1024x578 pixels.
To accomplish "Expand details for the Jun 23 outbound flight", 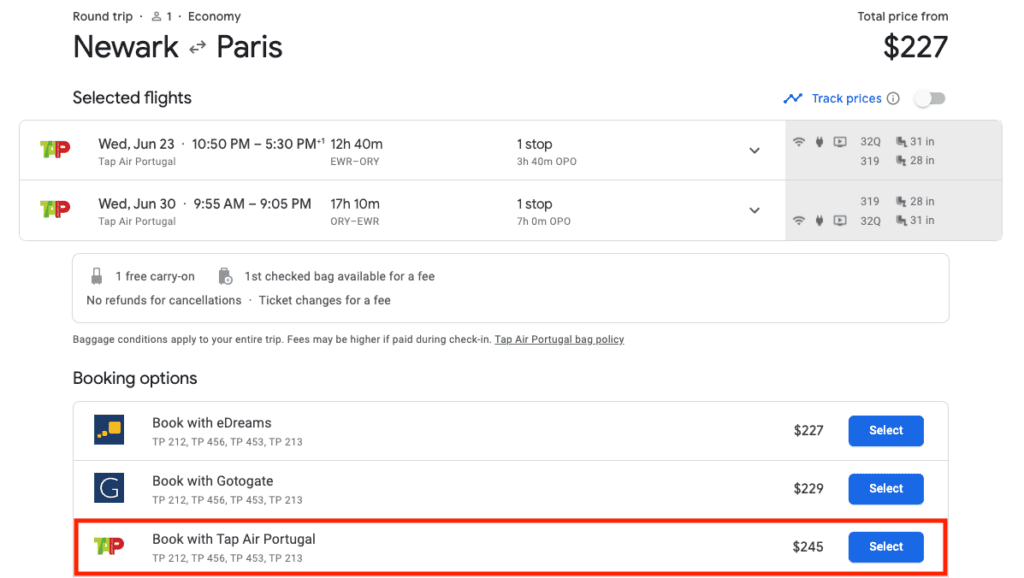I will [755, 149].
